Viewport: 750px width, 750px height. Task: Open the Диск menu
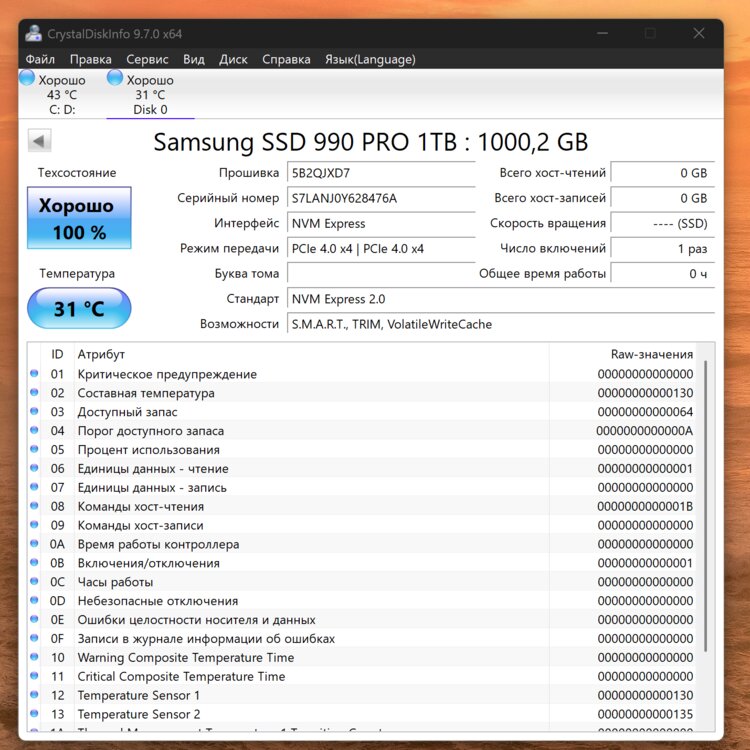click(x=233, y=59)
